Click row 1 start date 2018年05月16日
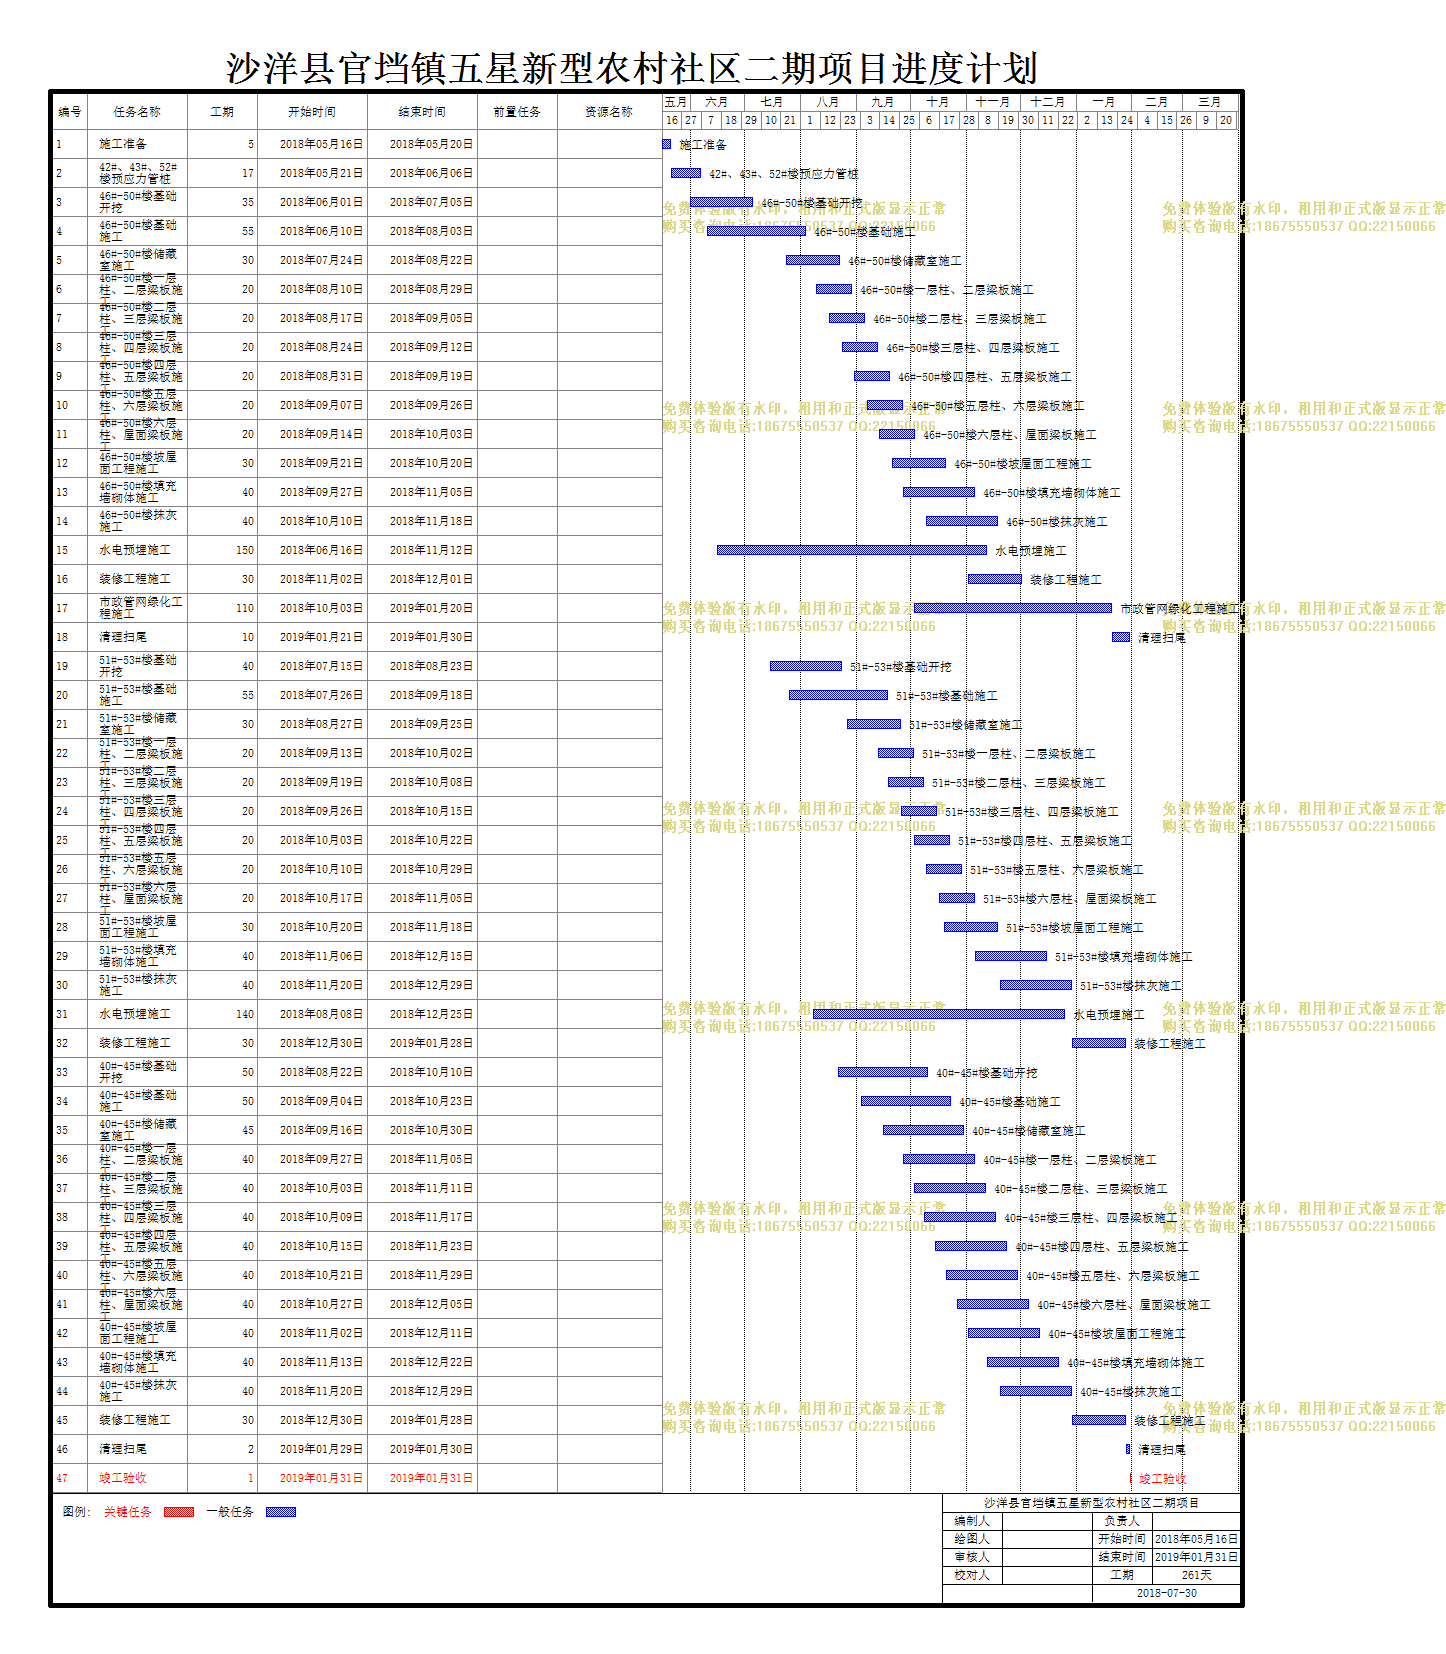The image size is (1446, 1654). click(x=322, y=144)
